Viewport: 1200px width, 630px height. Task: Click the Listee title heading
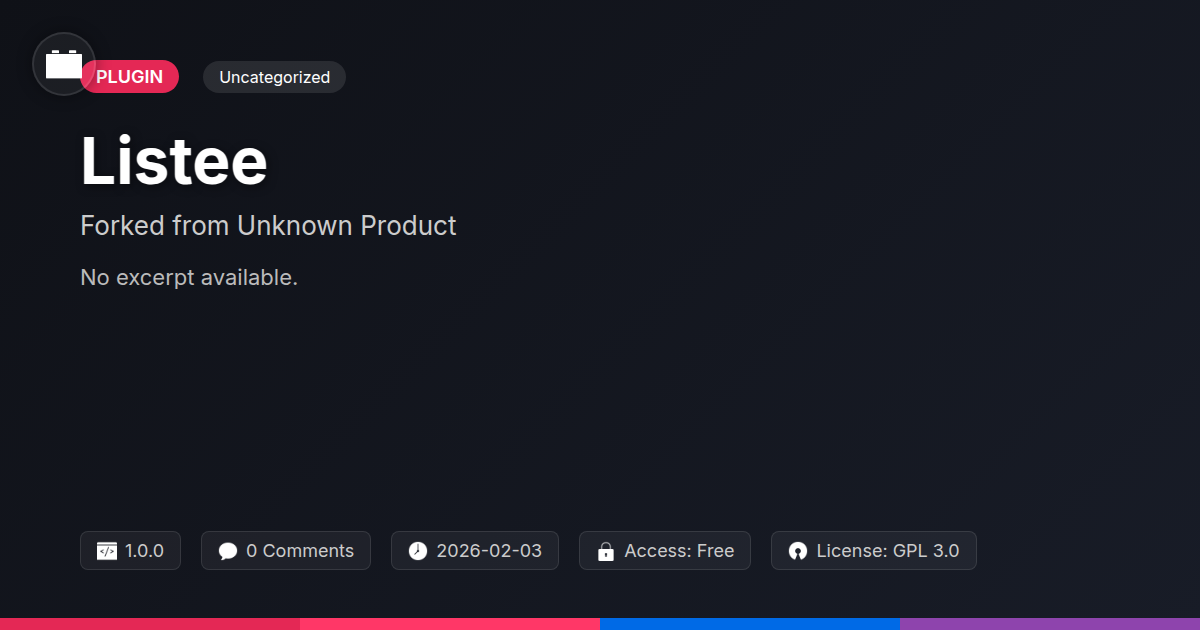click(x=174, y=161)
